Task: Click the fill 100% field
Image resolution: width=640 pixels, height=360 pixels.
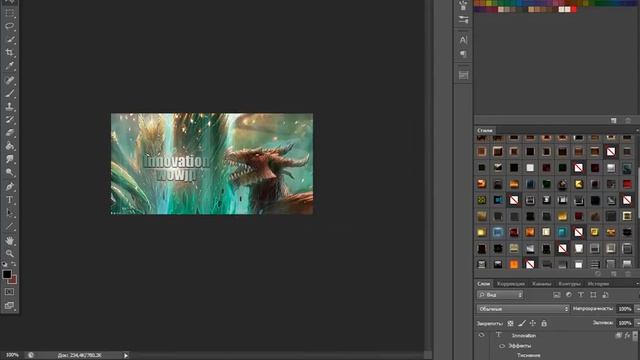Action: point(624,323)
